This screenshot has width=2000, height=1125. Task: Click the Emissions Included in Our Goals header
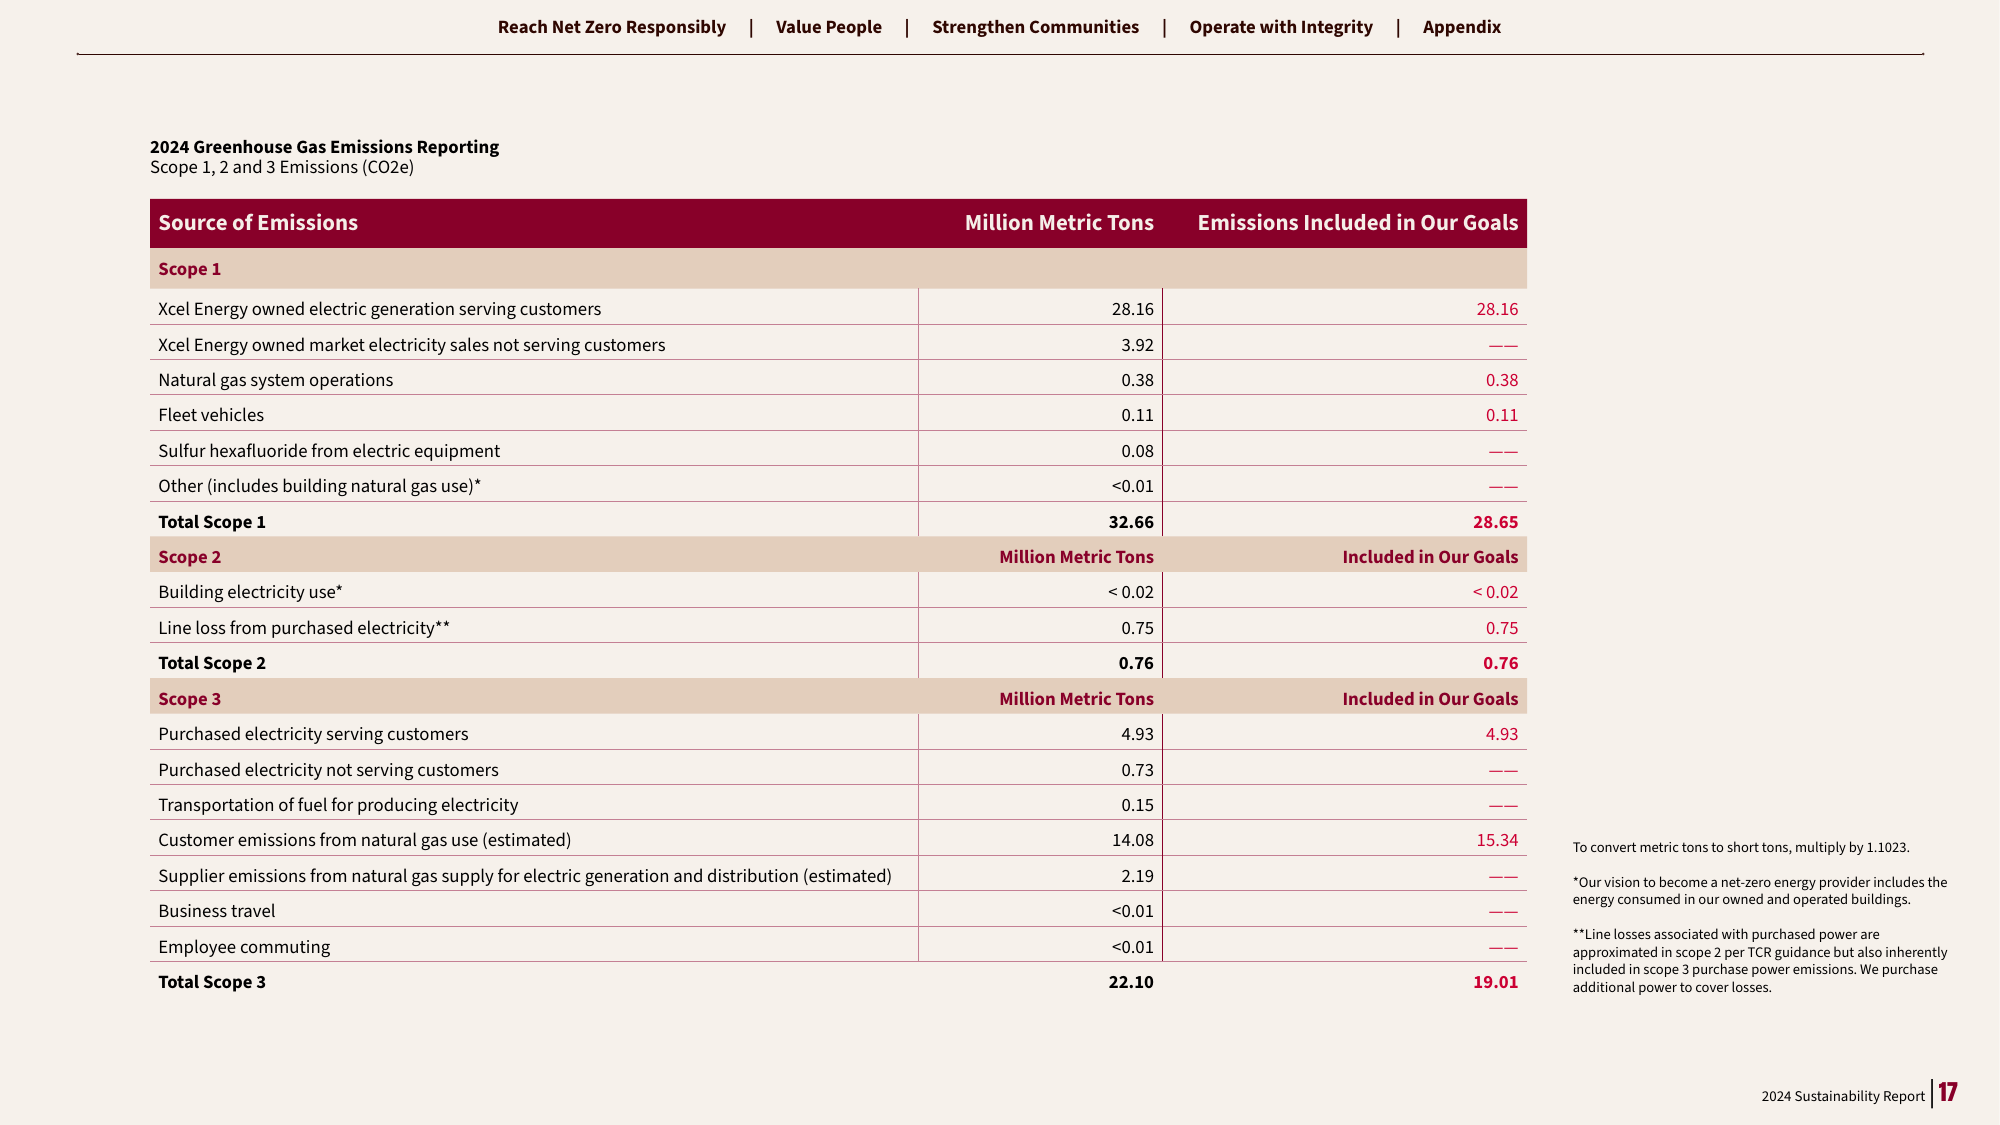point(1357,223)
